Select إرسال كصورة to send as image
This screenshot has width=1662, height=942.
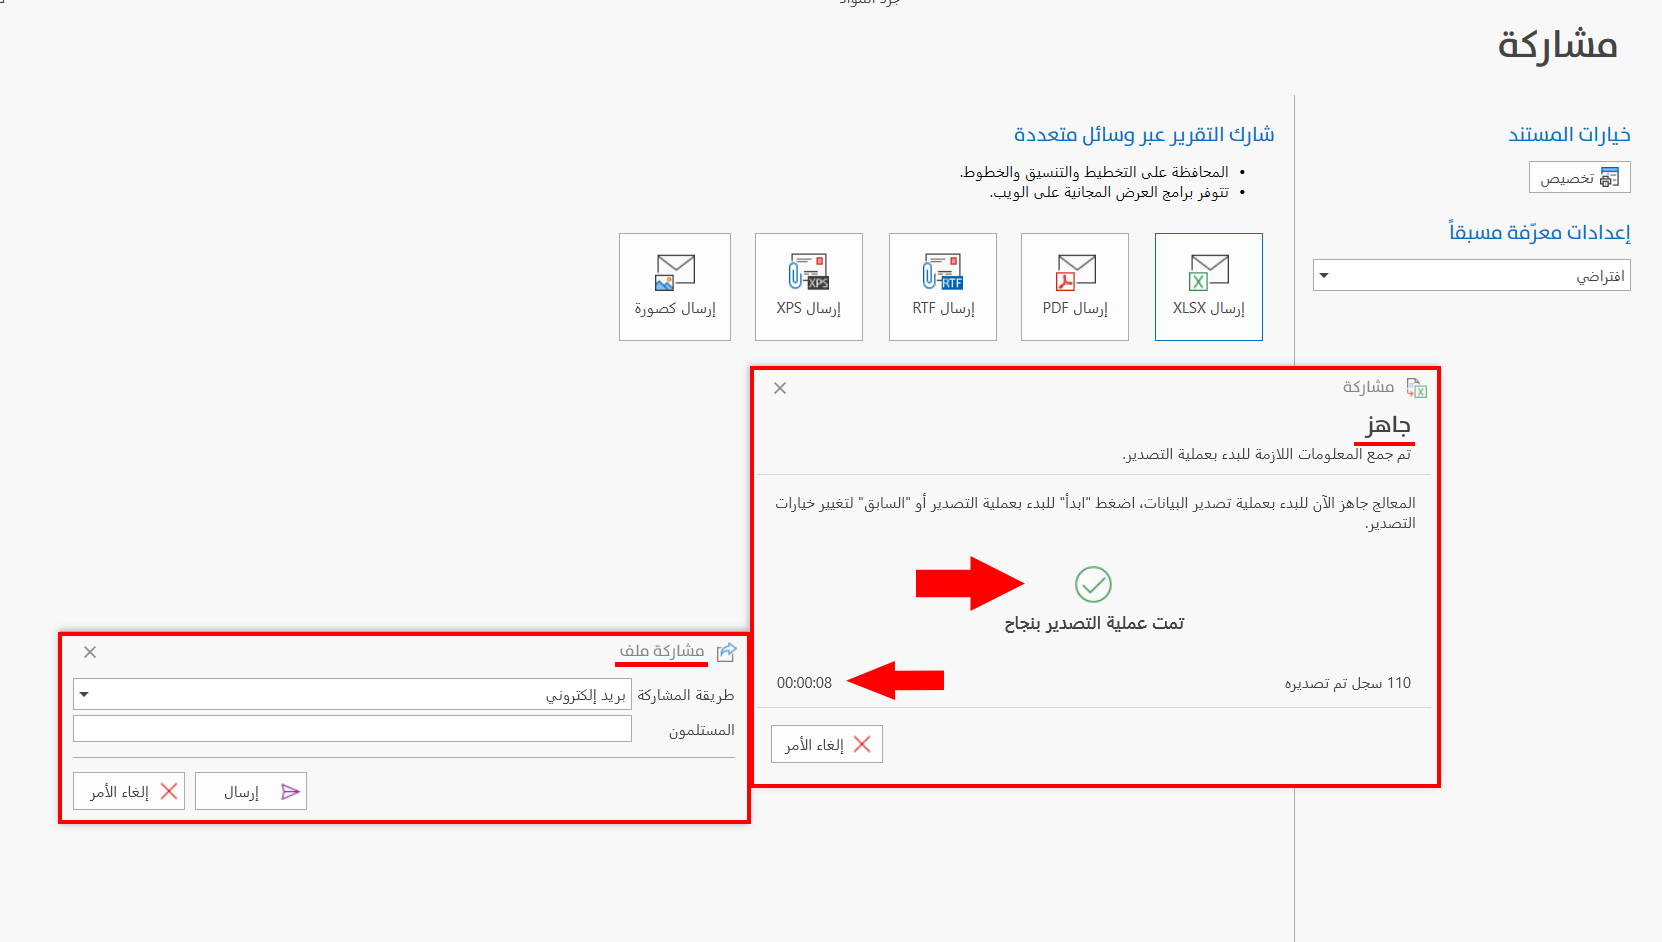point(674,287)
